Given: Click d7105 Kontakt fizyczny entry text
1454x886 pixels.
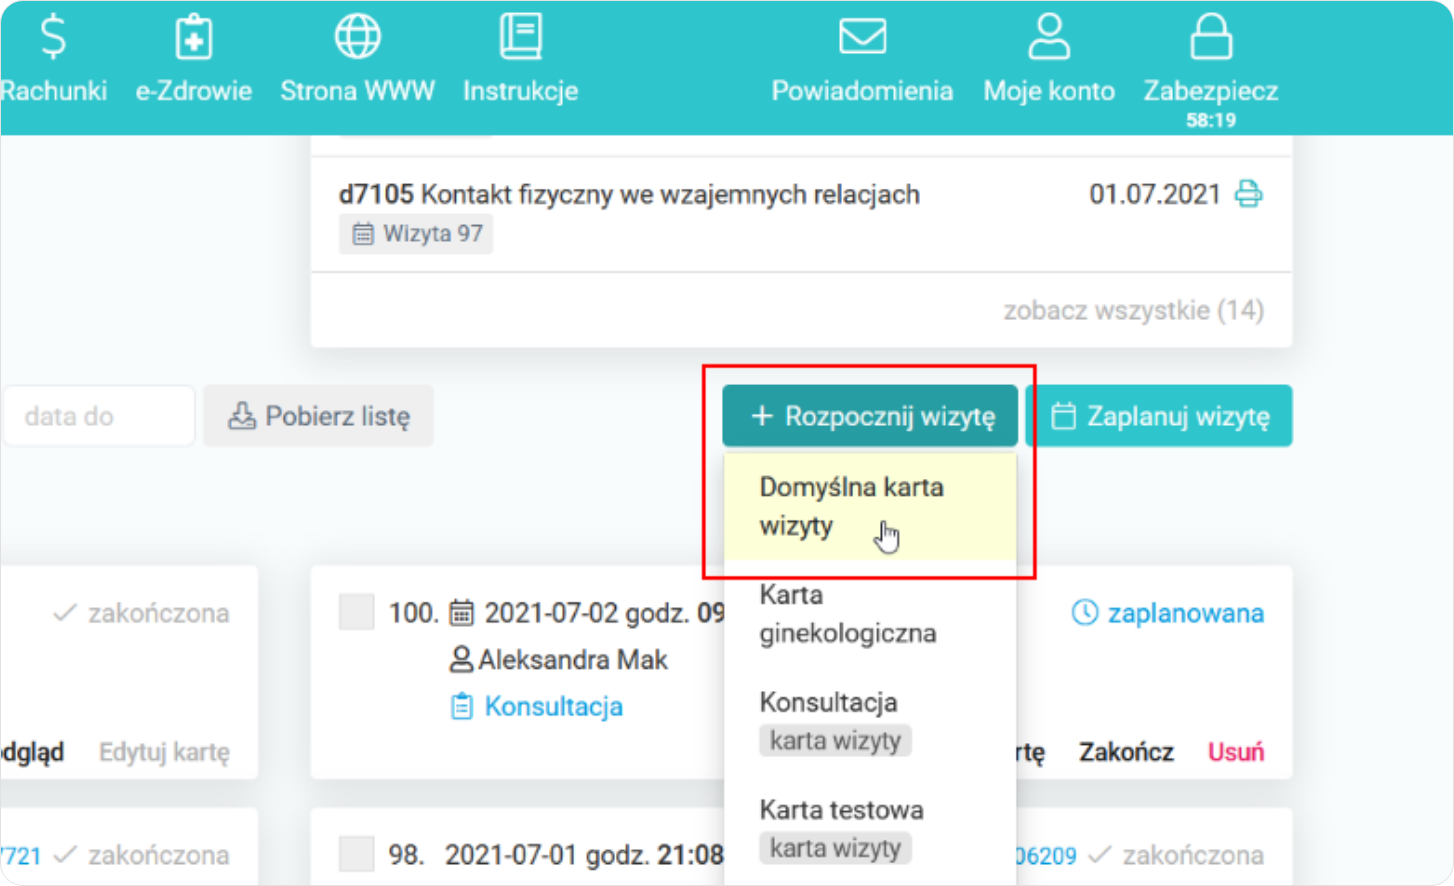Looking at the screenshot, I should tap(629, 194).
